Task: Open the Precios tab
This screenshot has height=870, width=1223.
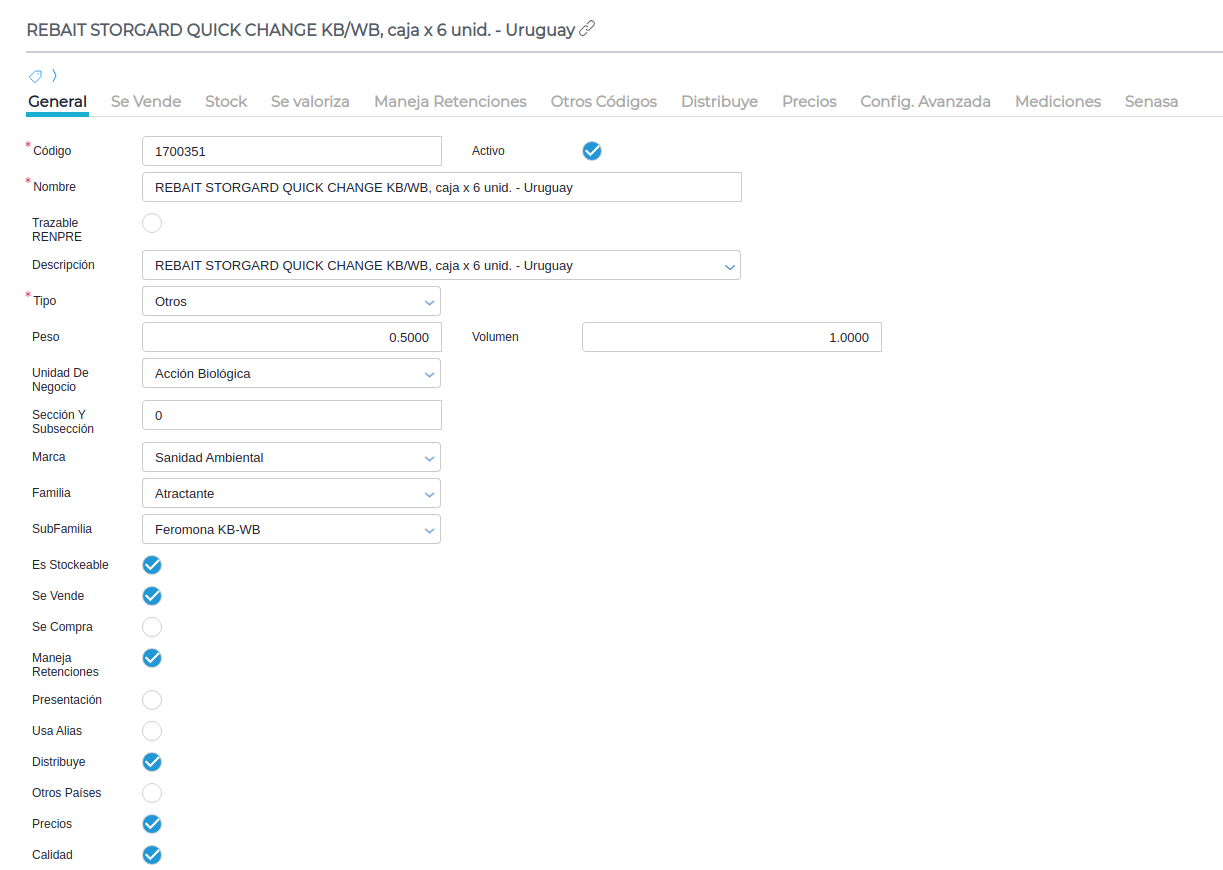Action: click(x=809, y=101)
